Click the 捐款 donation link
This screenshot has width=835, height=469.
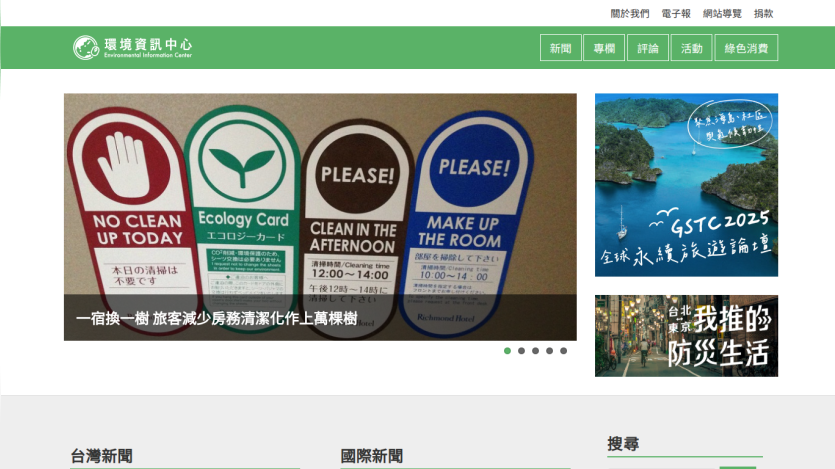tap(763, 14)
